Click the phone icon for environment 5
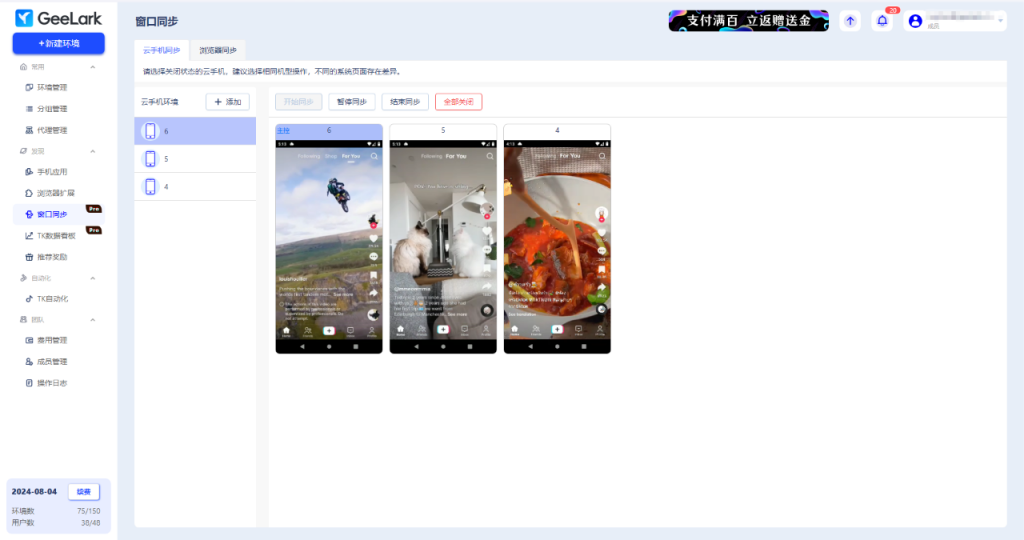Screen dimensions: 1024x540 (x=151, y=159)
